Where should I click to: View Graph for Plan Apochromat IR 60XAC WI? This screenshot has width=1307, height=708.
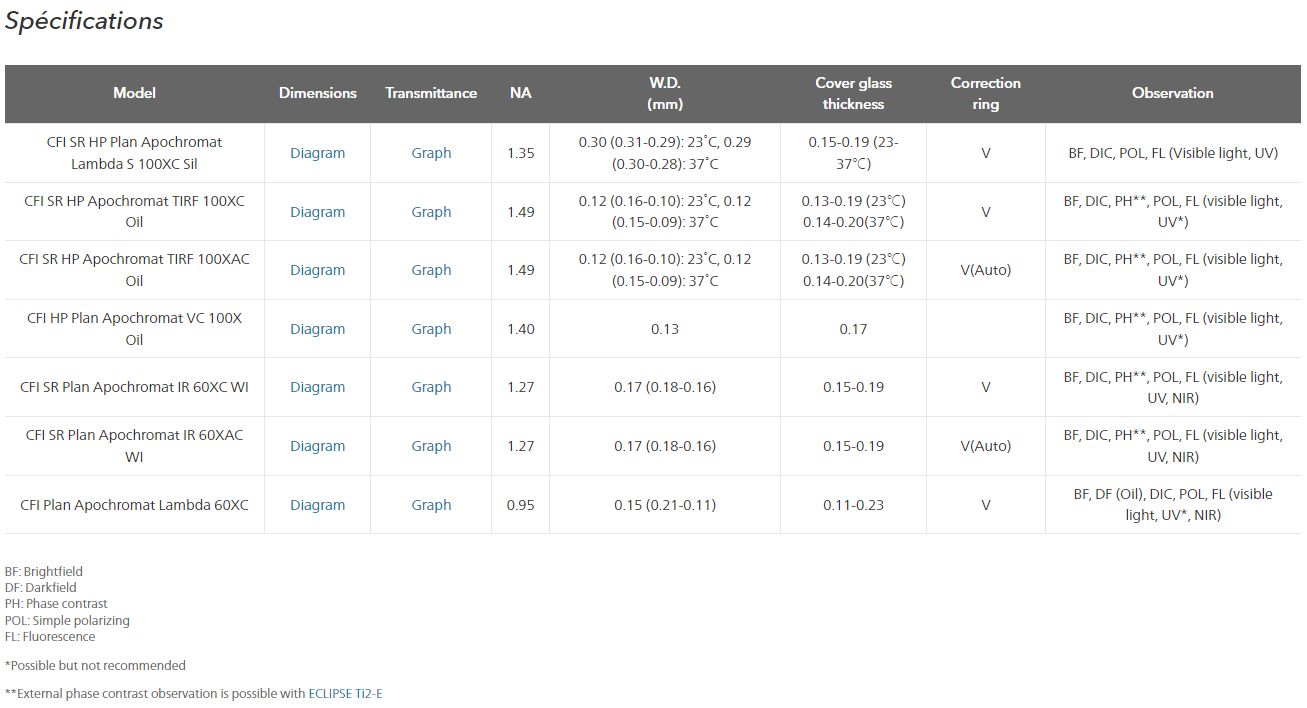(x=431, y=446)
